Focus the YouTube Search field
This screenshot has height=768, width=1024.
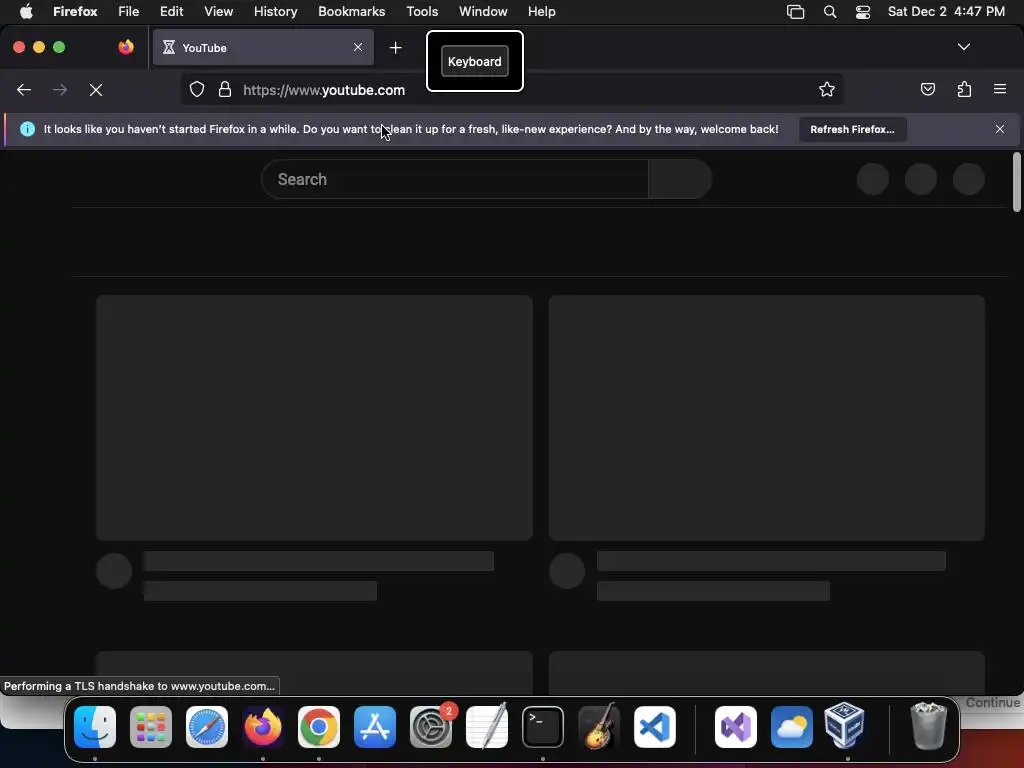(455, 179)
